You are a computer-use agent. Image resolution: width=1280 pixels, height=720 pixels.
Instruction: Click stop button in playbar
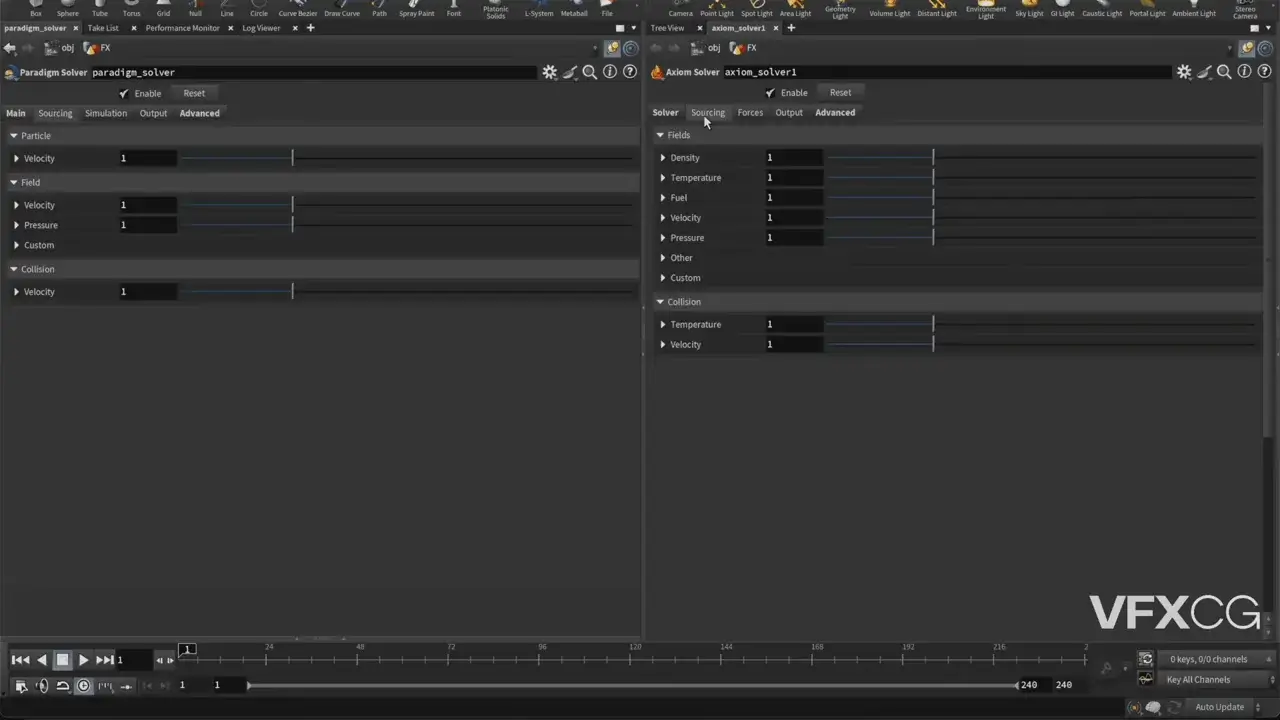point(62,660)
